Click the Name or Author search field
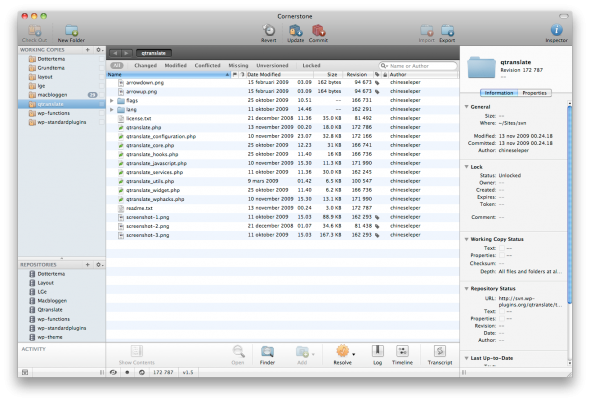Image resolution: width=590 pixels, height=402 pixels. tap(418, 66)
